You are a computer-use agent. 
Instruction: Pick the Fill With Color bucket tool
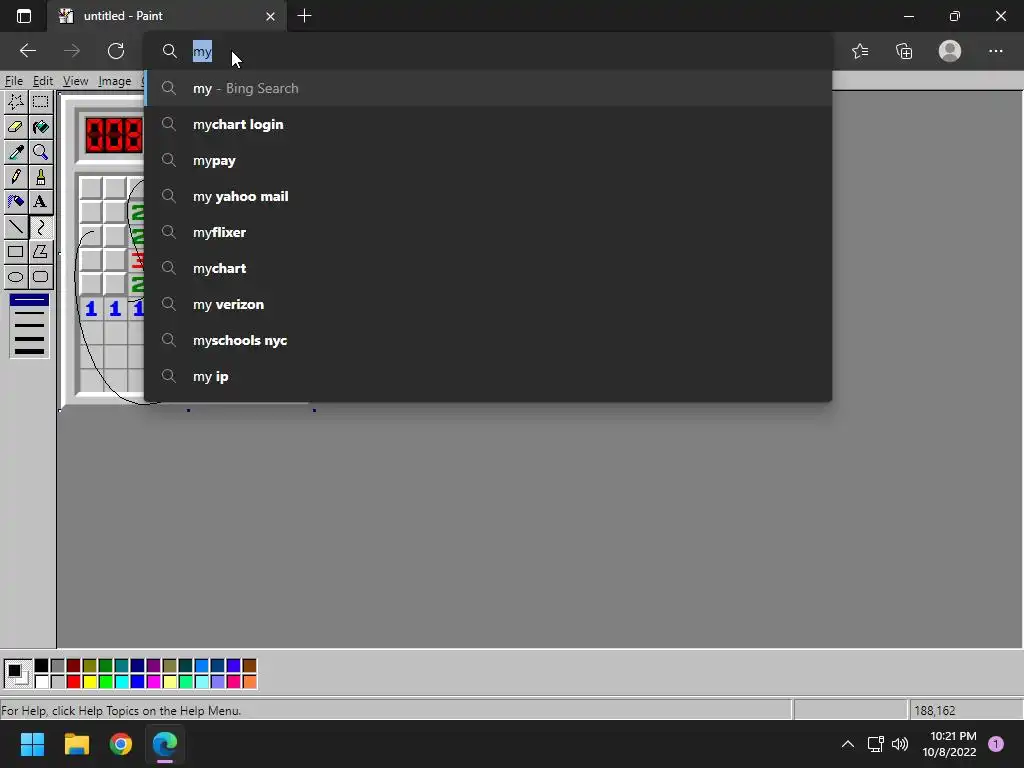[40, 127]
